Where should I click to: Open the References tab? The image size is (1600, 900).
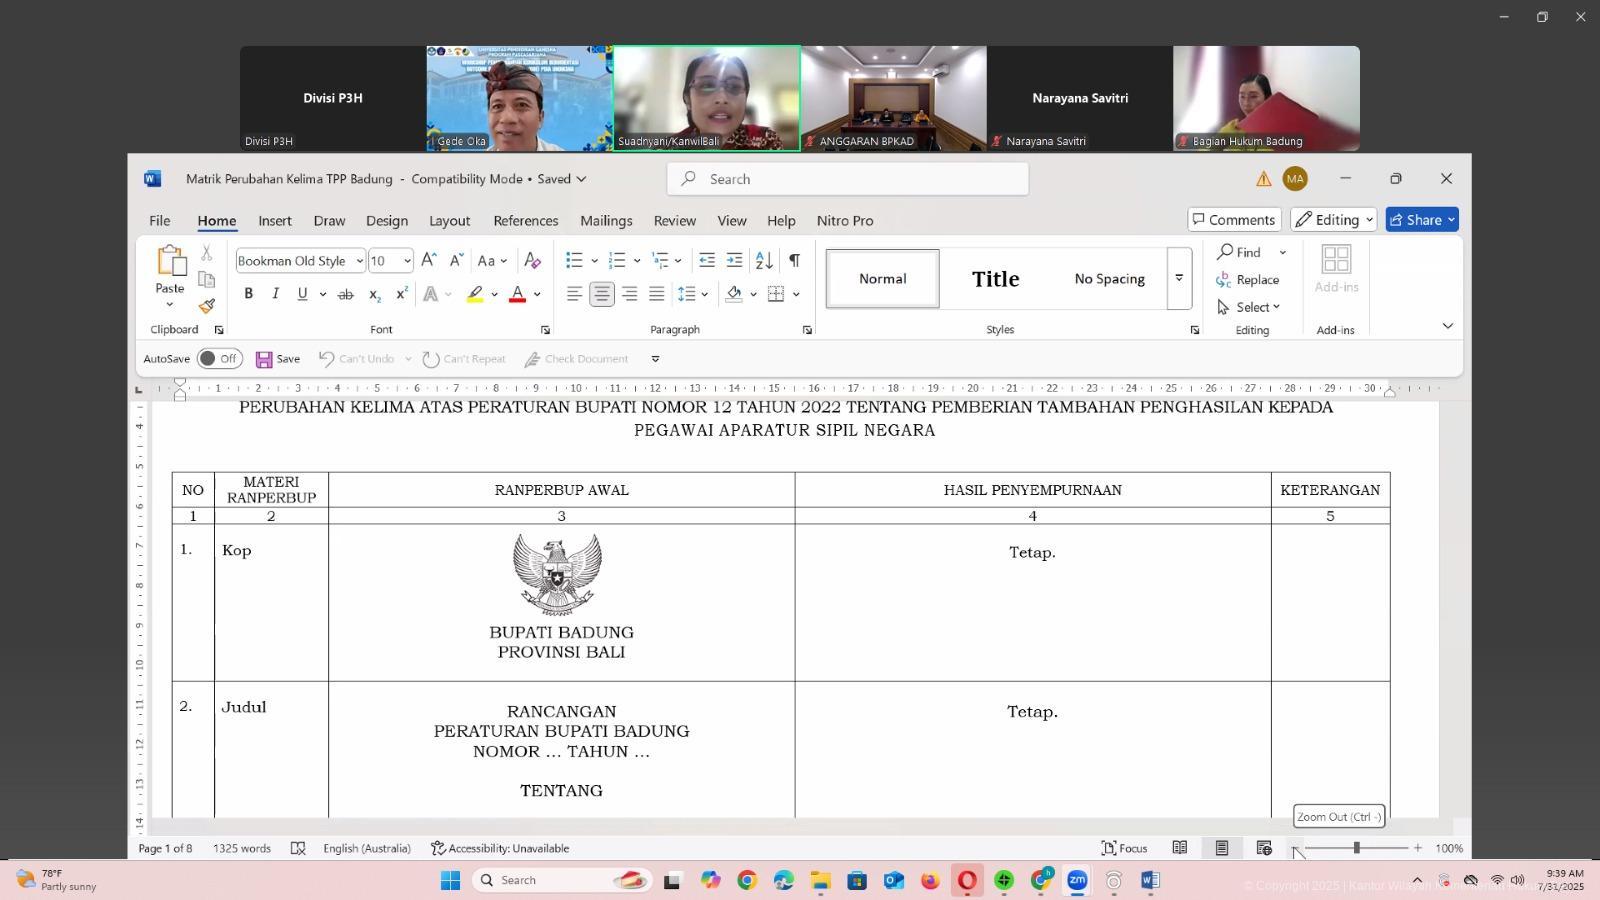[x=525, y=221]
